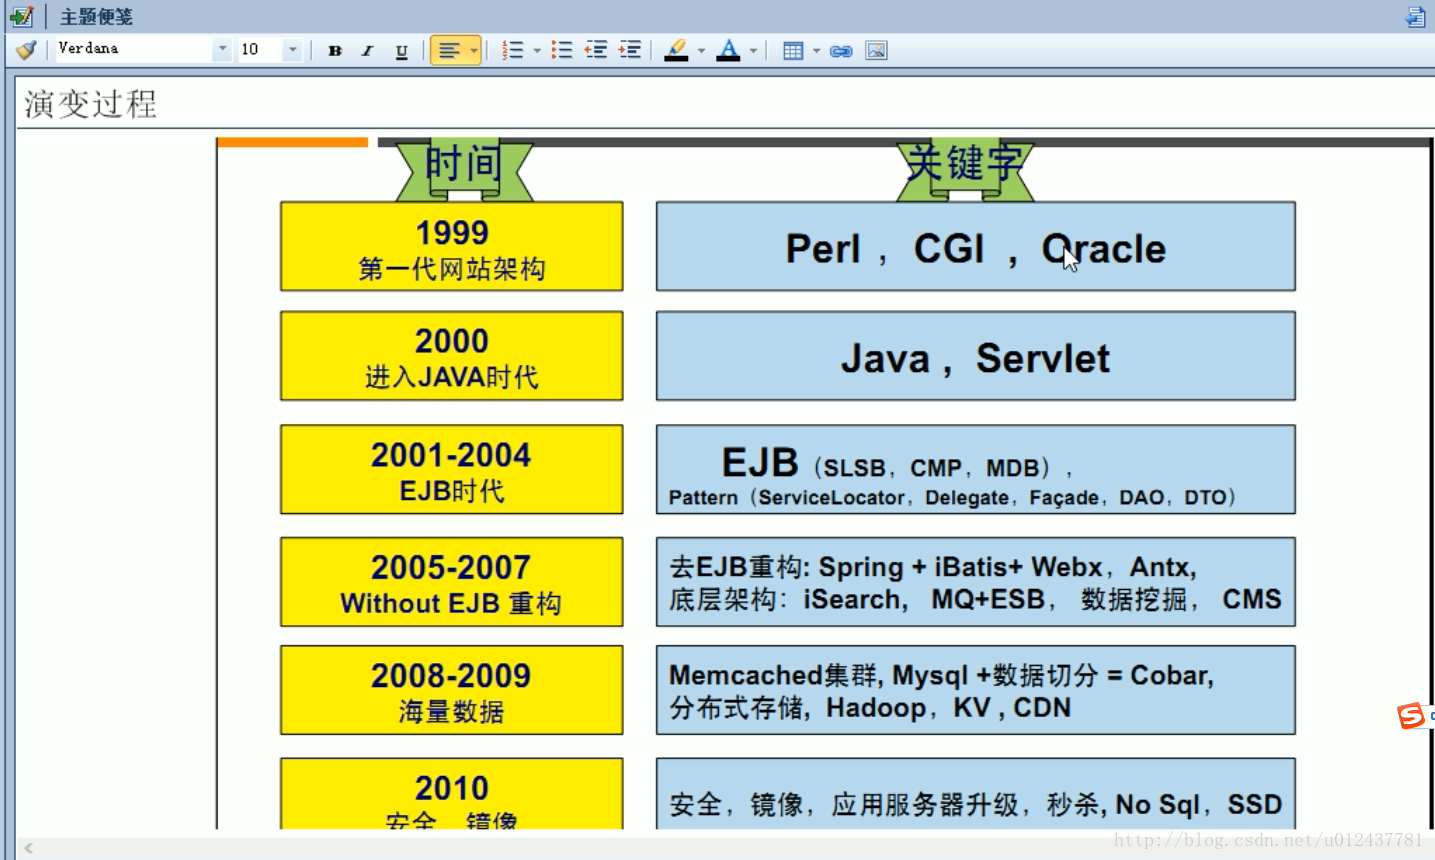Click the note icon beside 主题便笺 title
The width and height of the screenshot is (1435, 860).
tap(21, 16)
